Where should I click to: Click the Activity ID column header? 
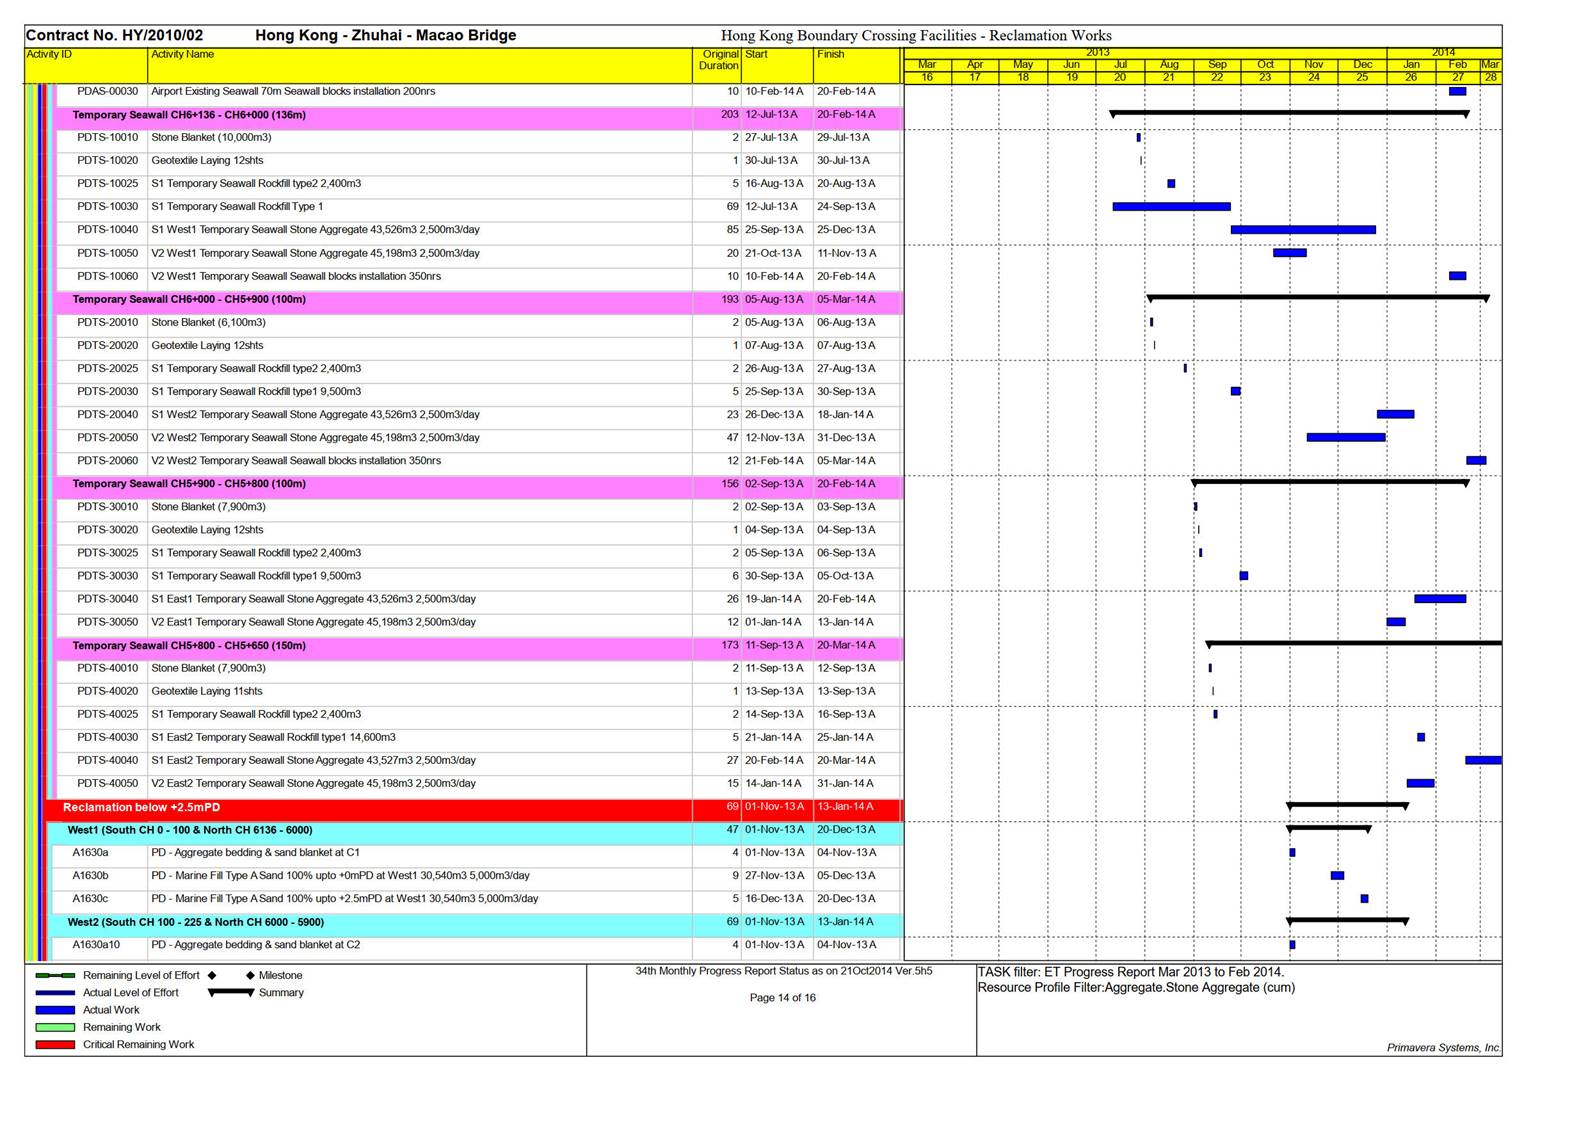(87, 65)
